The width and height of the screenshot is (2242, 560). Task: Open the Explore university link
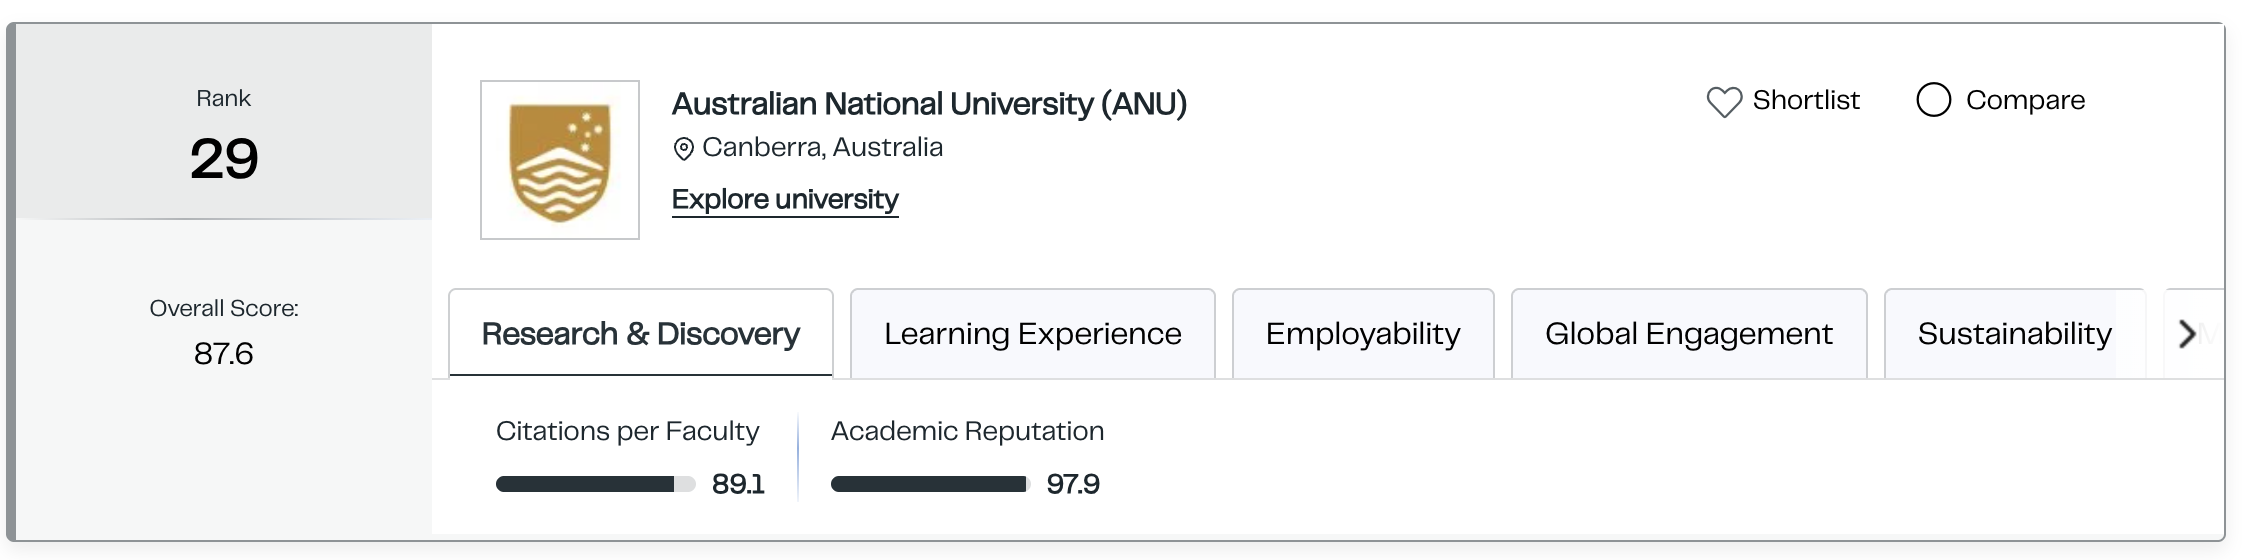pos(785,200)
